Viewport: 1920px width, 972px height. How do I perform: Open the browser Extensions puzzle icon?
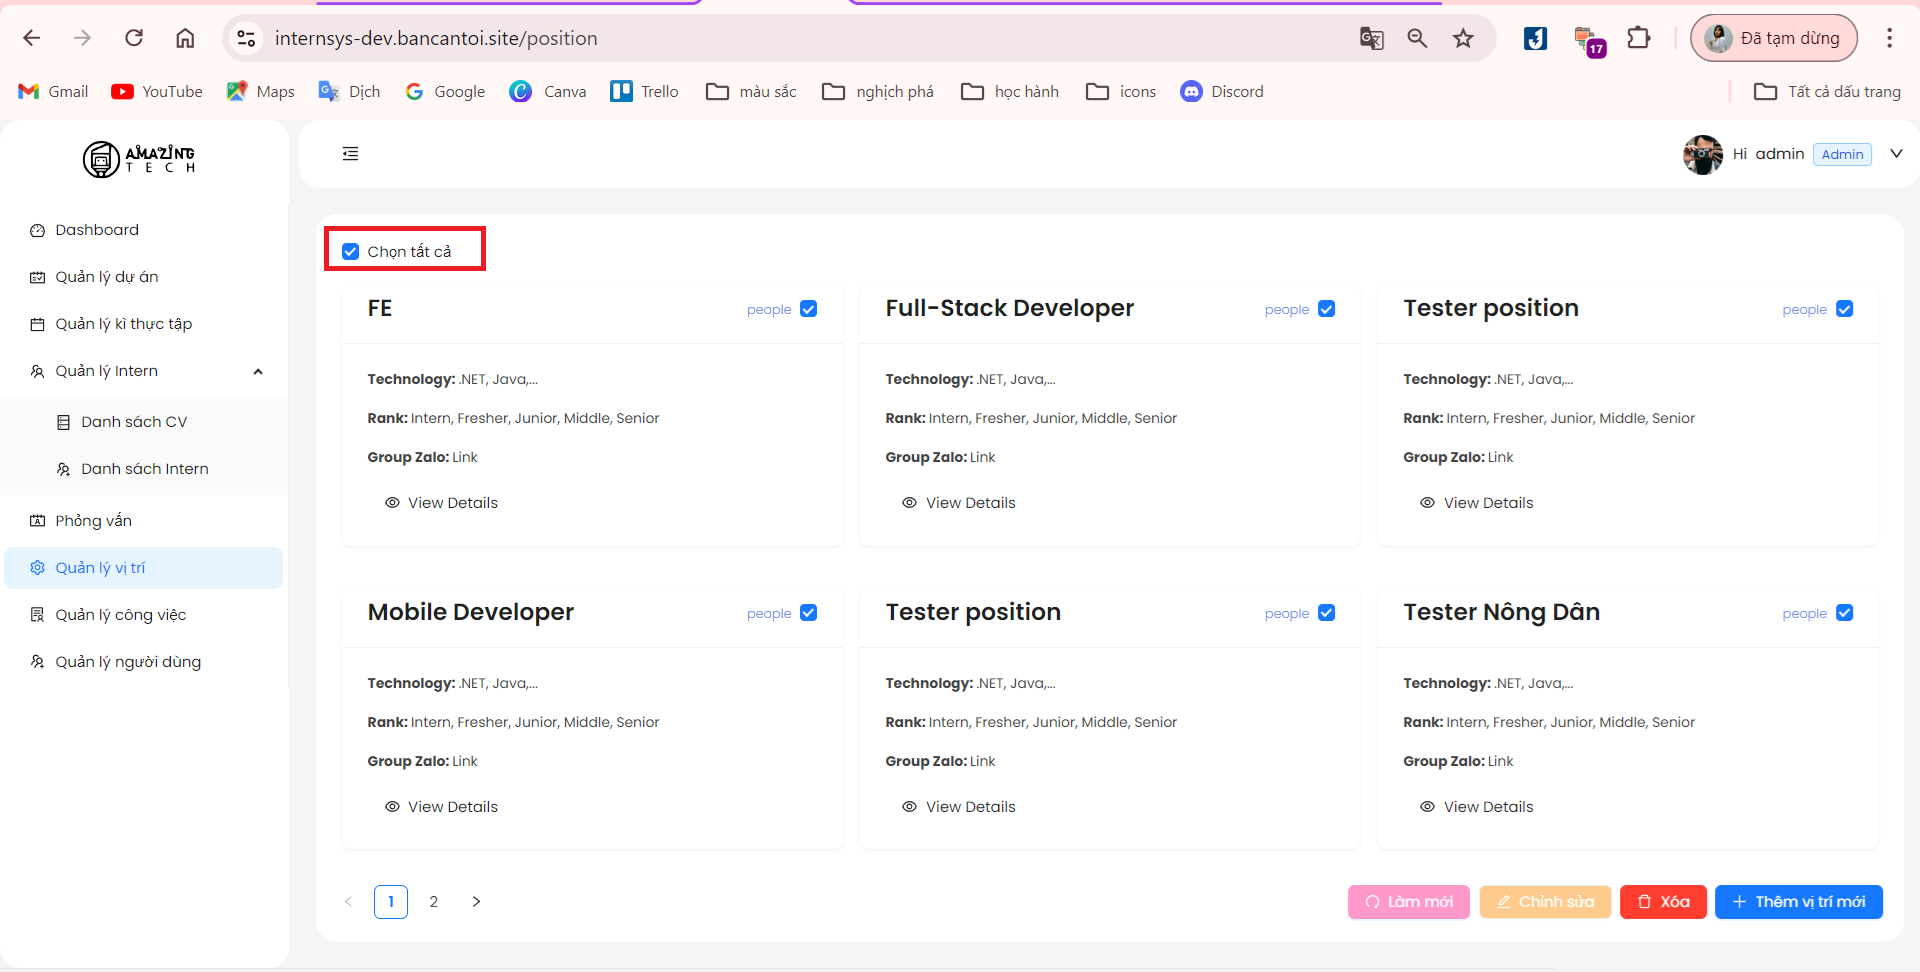(x=1638, y=38)
